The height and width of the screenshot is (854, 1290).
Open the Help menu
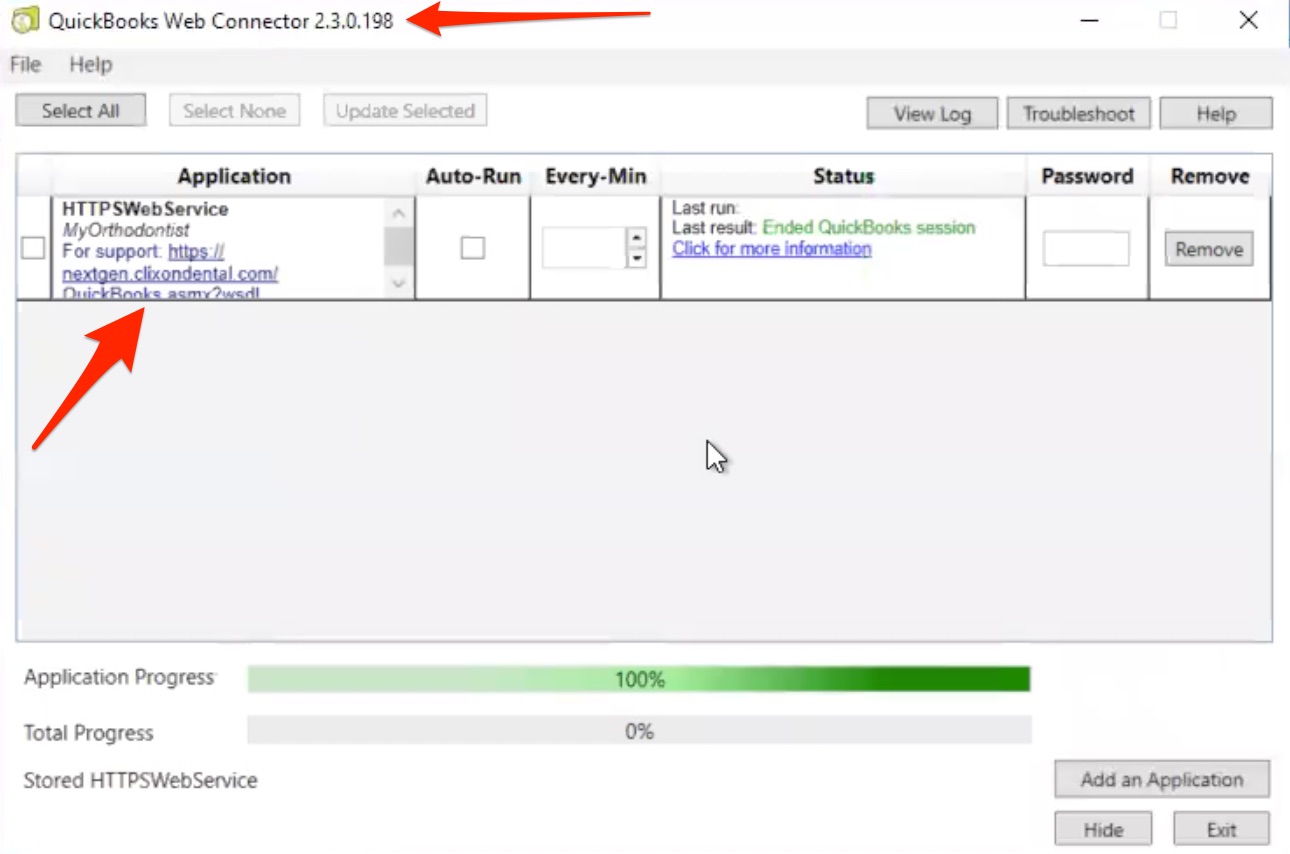click(91, 65)
